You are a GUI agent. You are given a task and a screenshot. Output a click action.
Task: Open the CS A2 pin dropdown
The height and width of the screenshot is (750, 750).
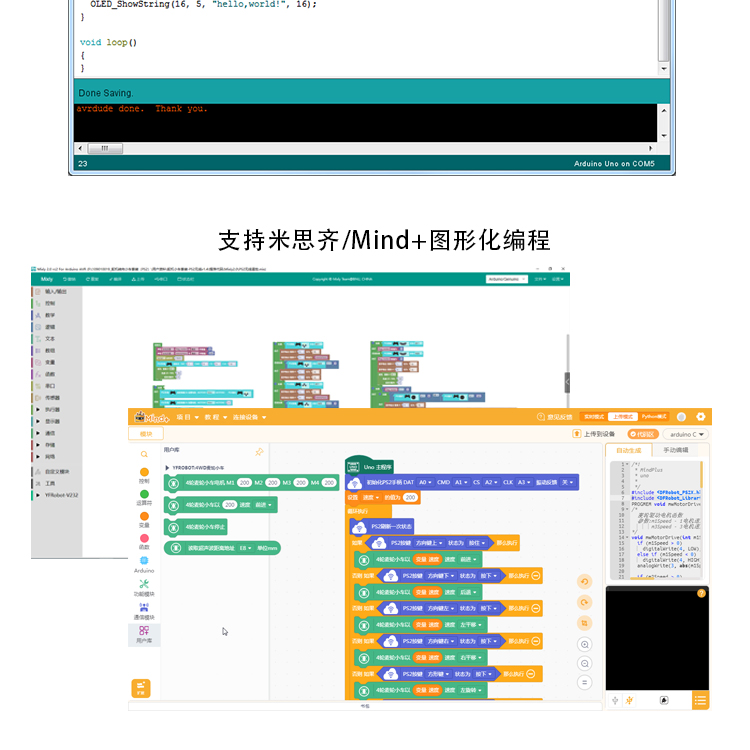(491, 482)
